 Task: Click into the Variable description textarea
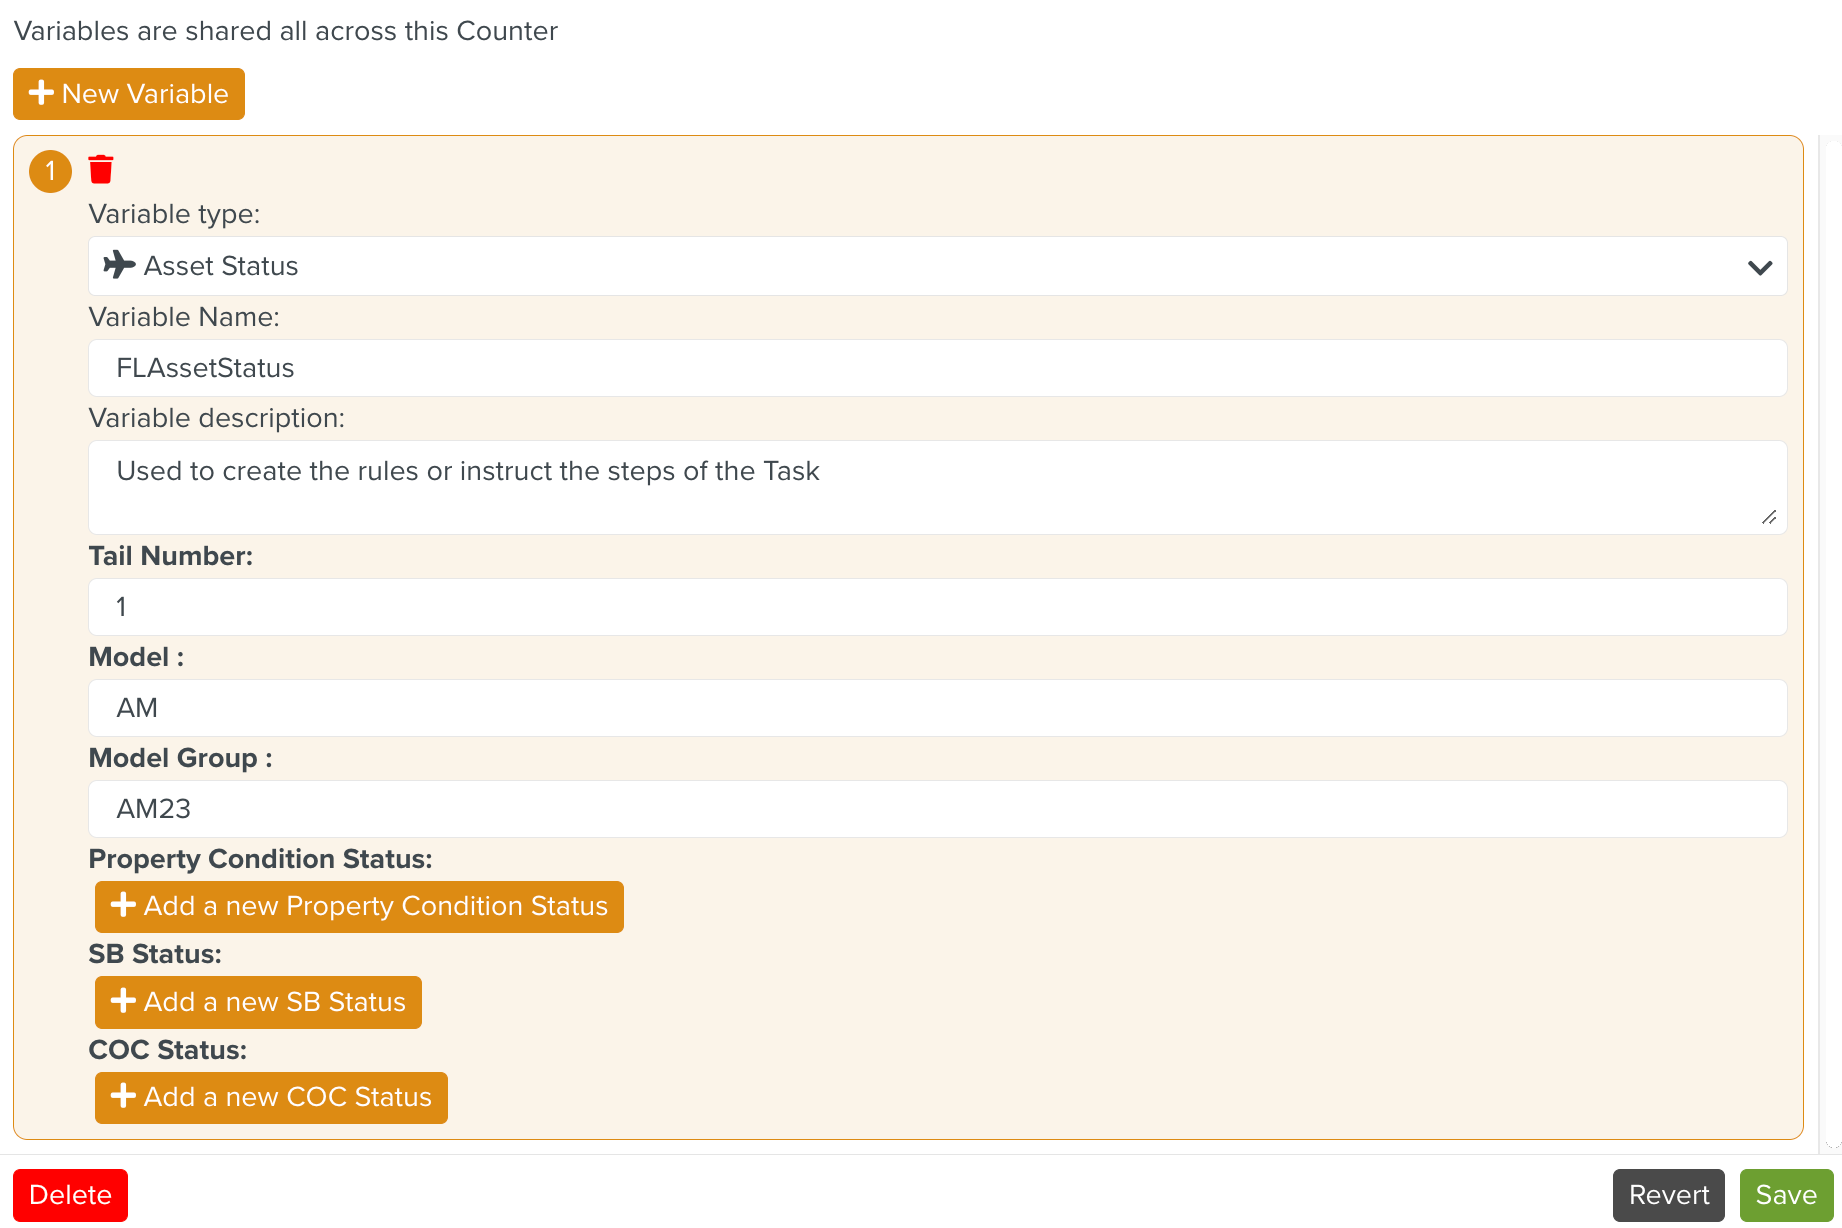[936, 487]
